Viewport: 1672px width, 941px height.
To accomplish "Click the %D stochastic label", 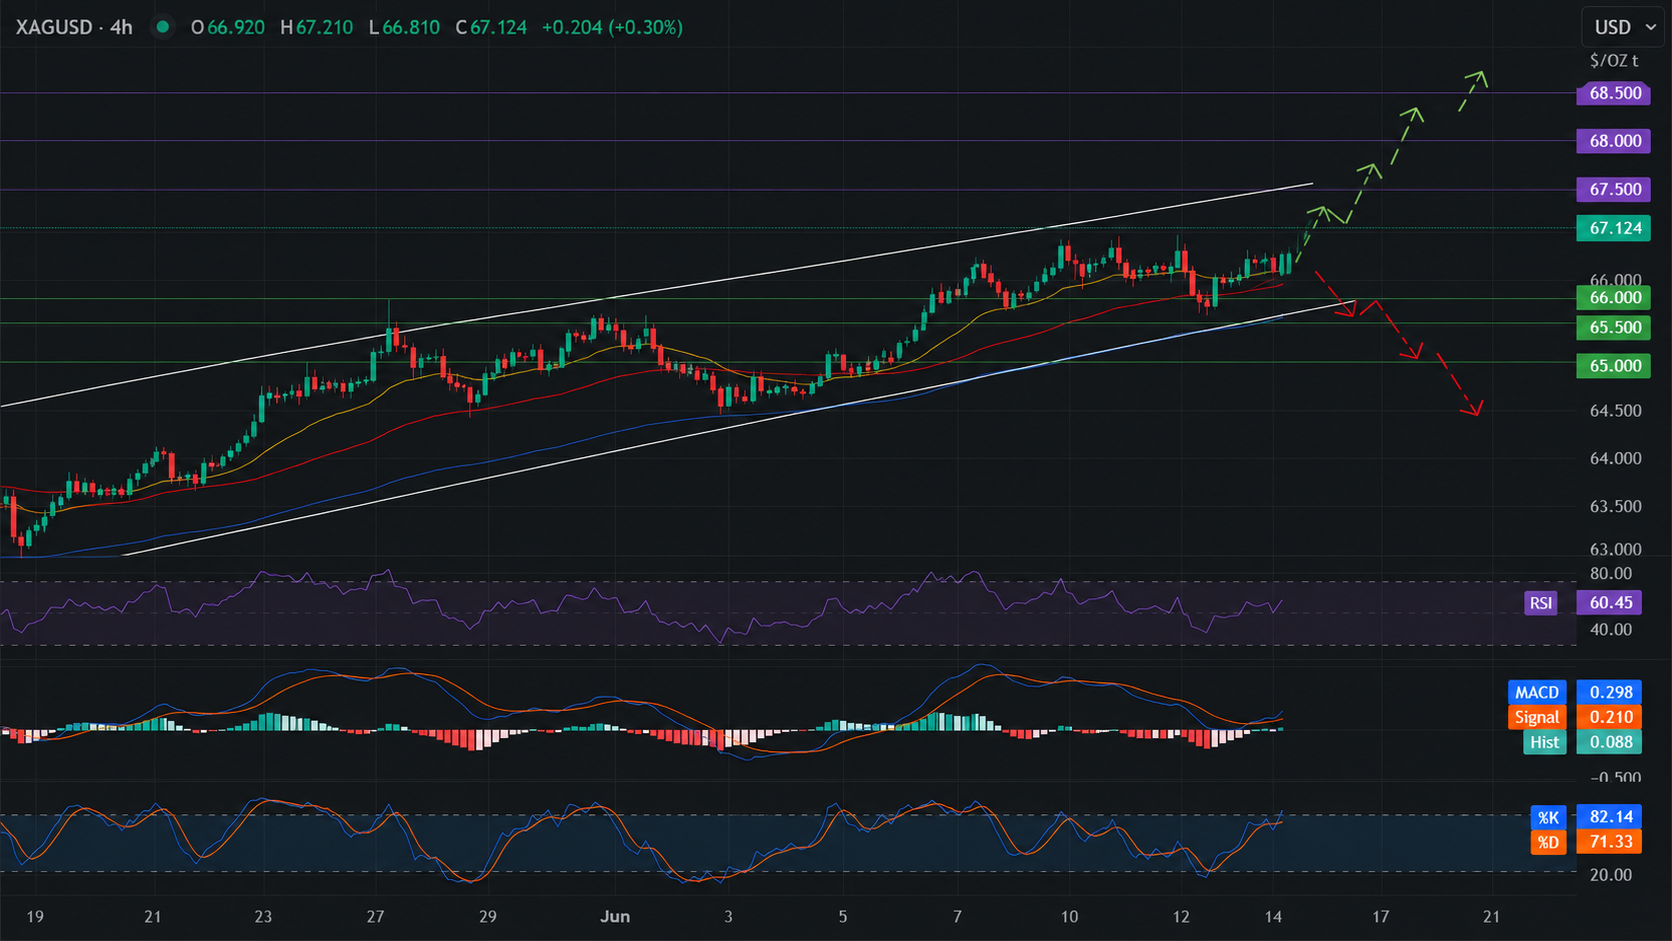I will coord(1548,842).
